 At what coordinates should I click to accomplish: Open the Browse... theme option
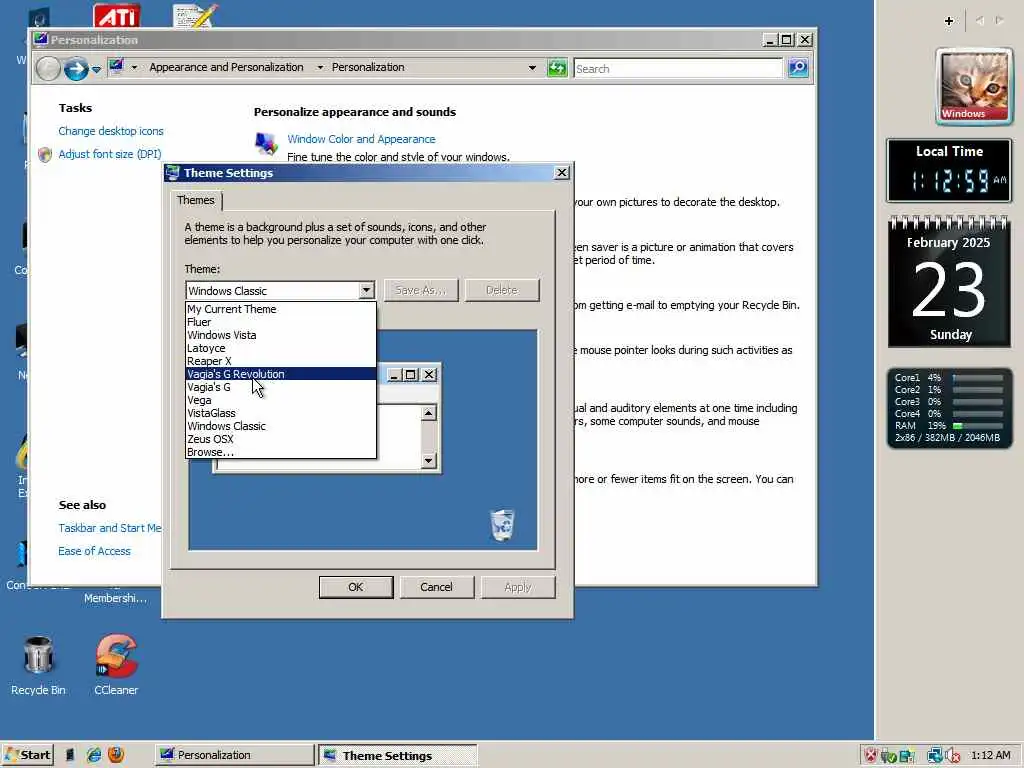click(x=281, y=452)
